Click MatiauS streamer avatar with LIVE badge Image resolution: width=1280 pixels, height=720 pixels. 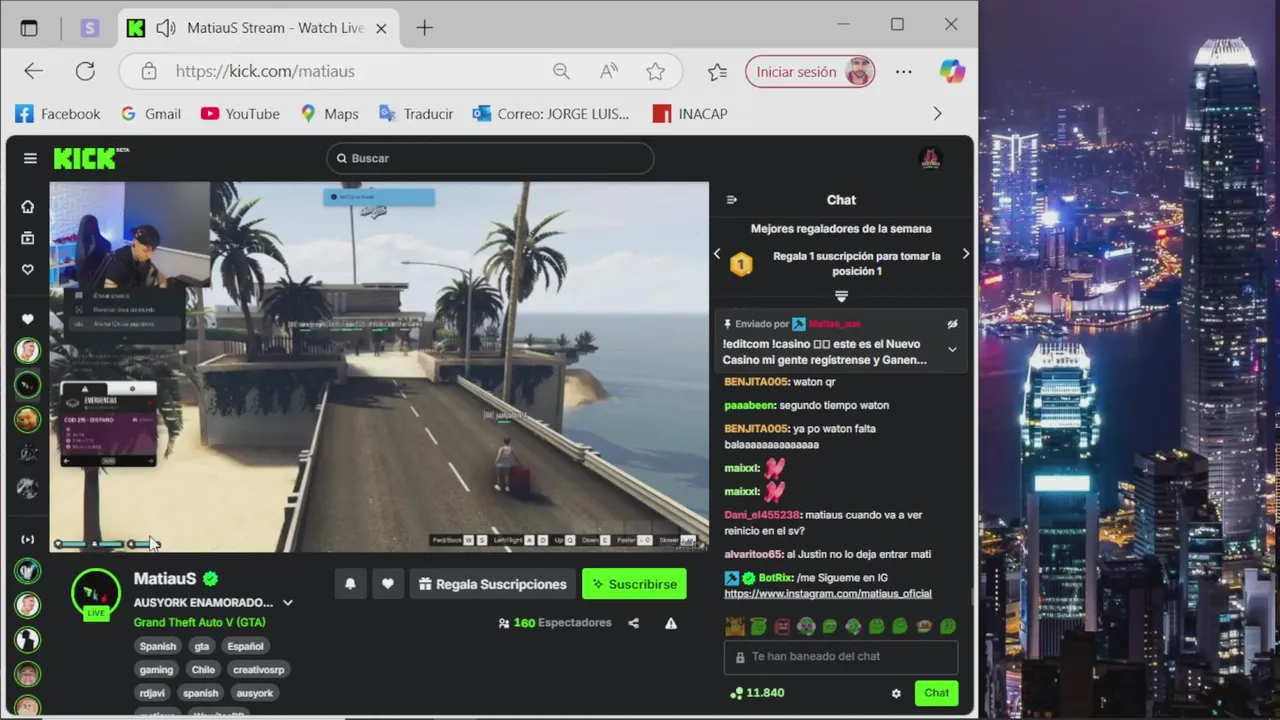96,594
